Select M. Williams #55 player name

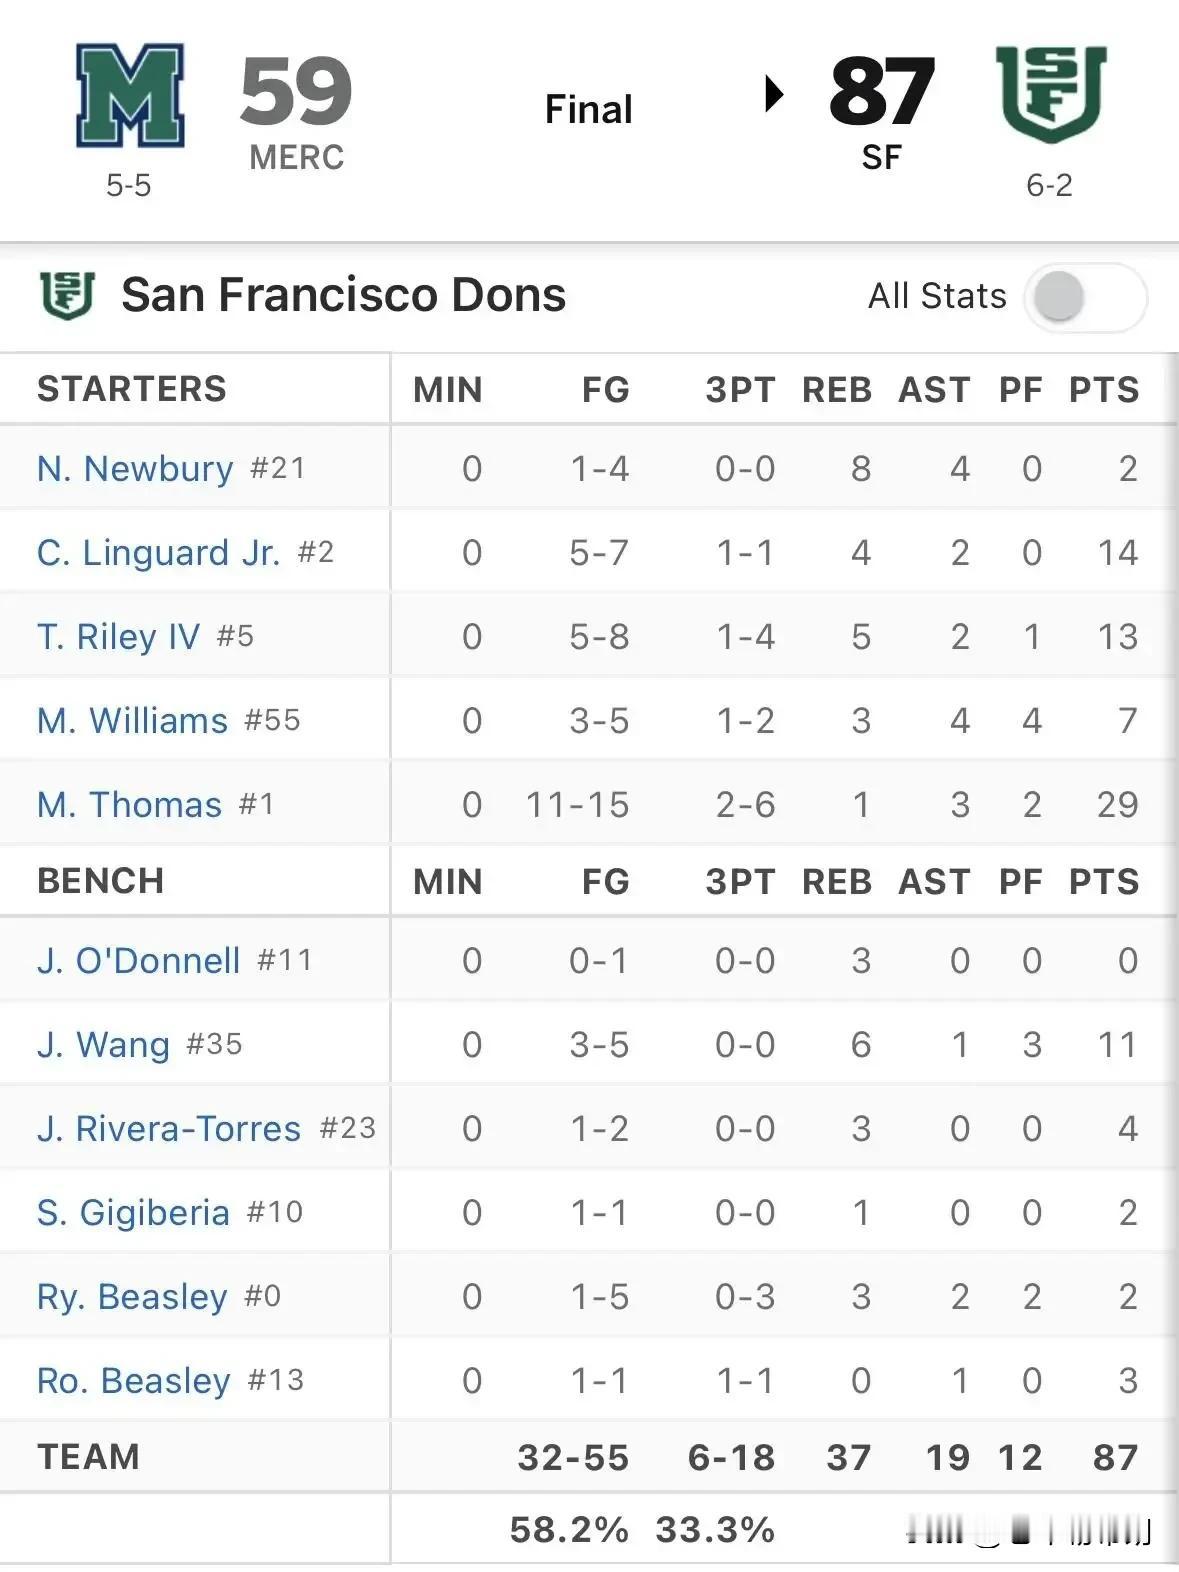point(133,720)
